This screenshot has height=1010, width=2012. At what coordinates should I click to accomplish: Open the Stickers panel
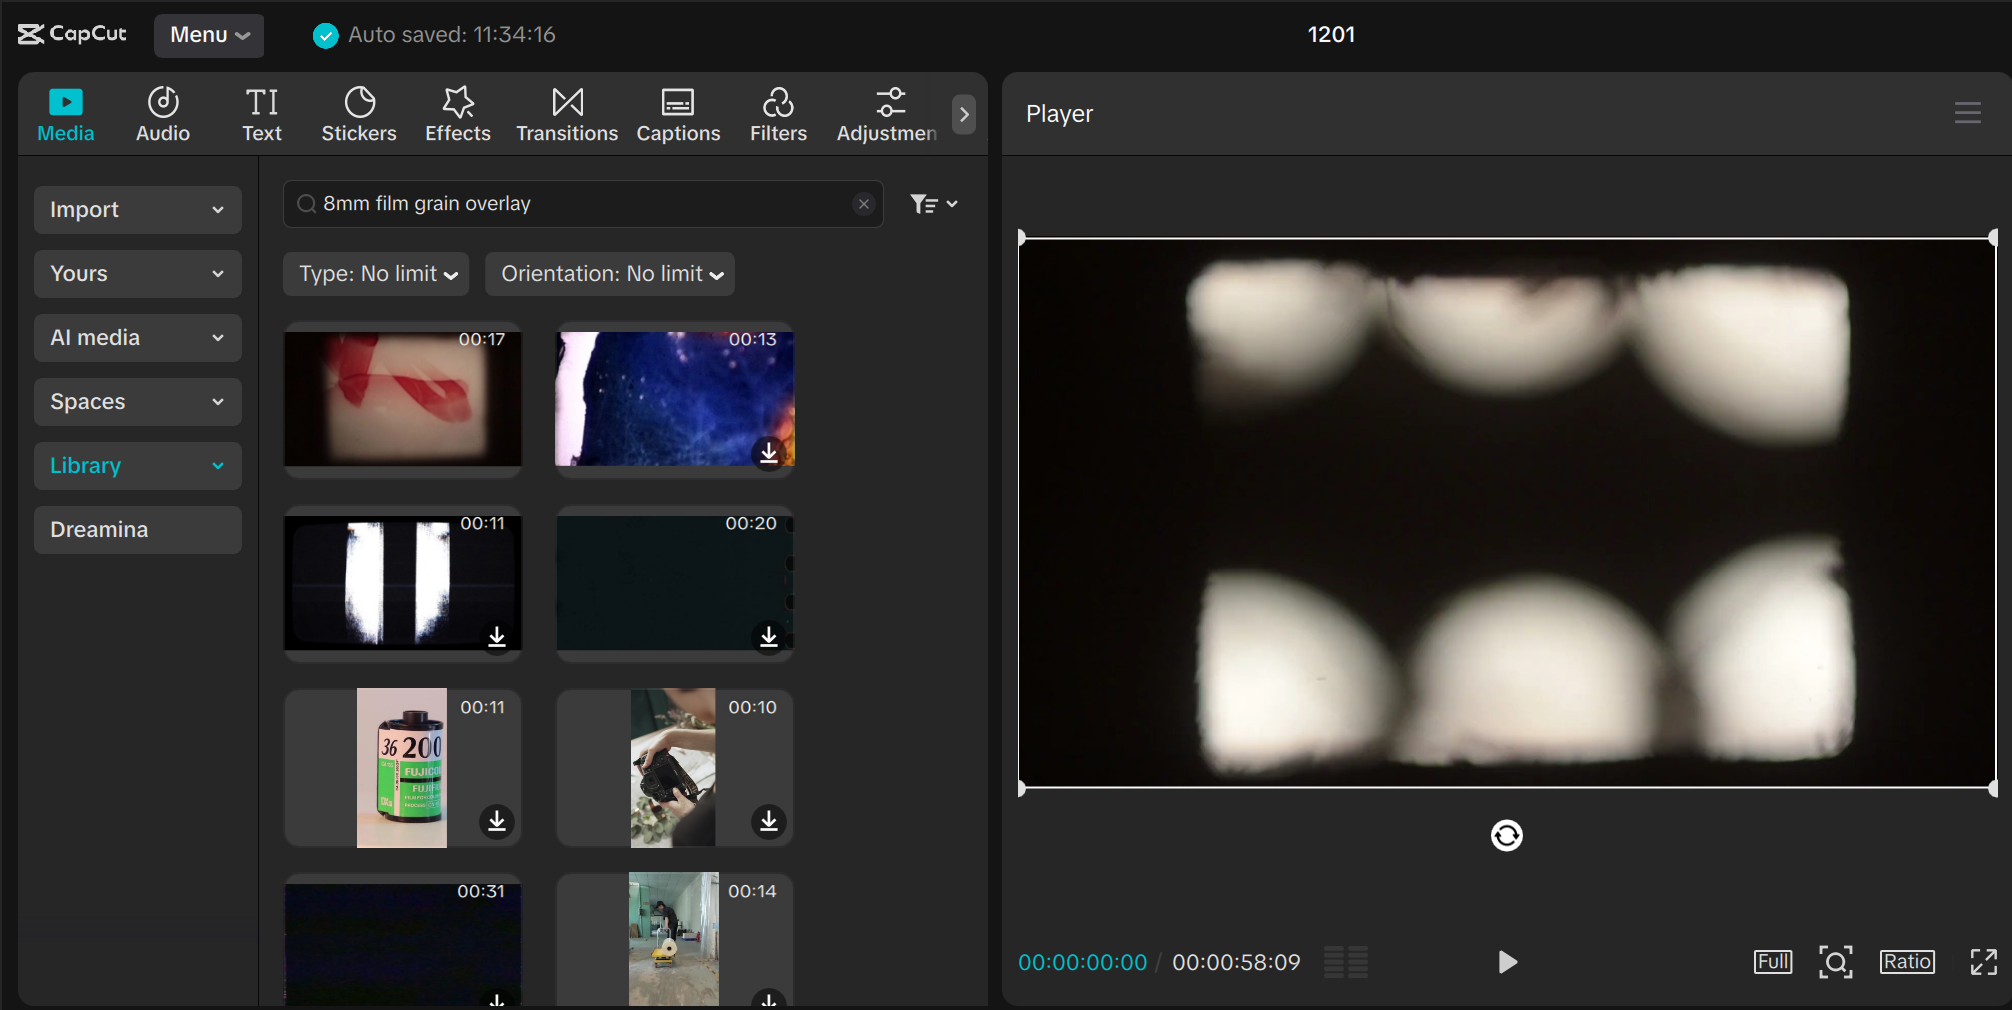[359, 113]
